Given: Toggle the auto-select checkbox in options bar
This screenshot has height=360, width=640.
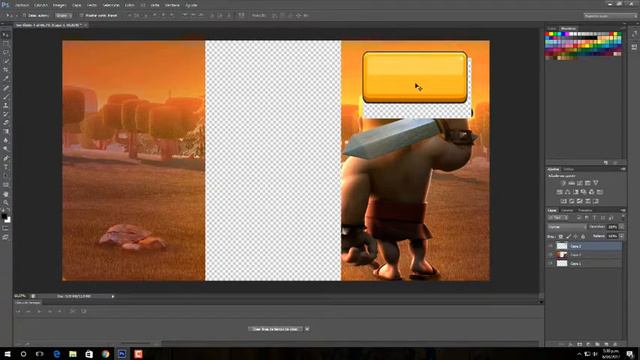Looking at the screenshot, I should (x=24, y=16).
